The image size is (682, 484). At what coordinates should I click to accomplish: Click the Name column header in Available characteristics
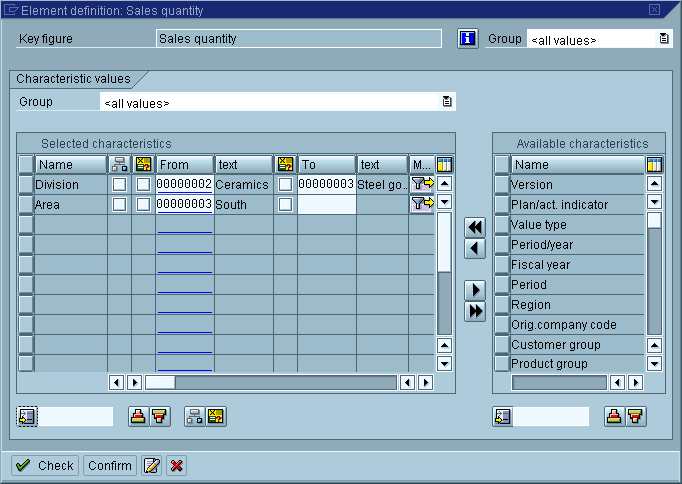(578, 164)
